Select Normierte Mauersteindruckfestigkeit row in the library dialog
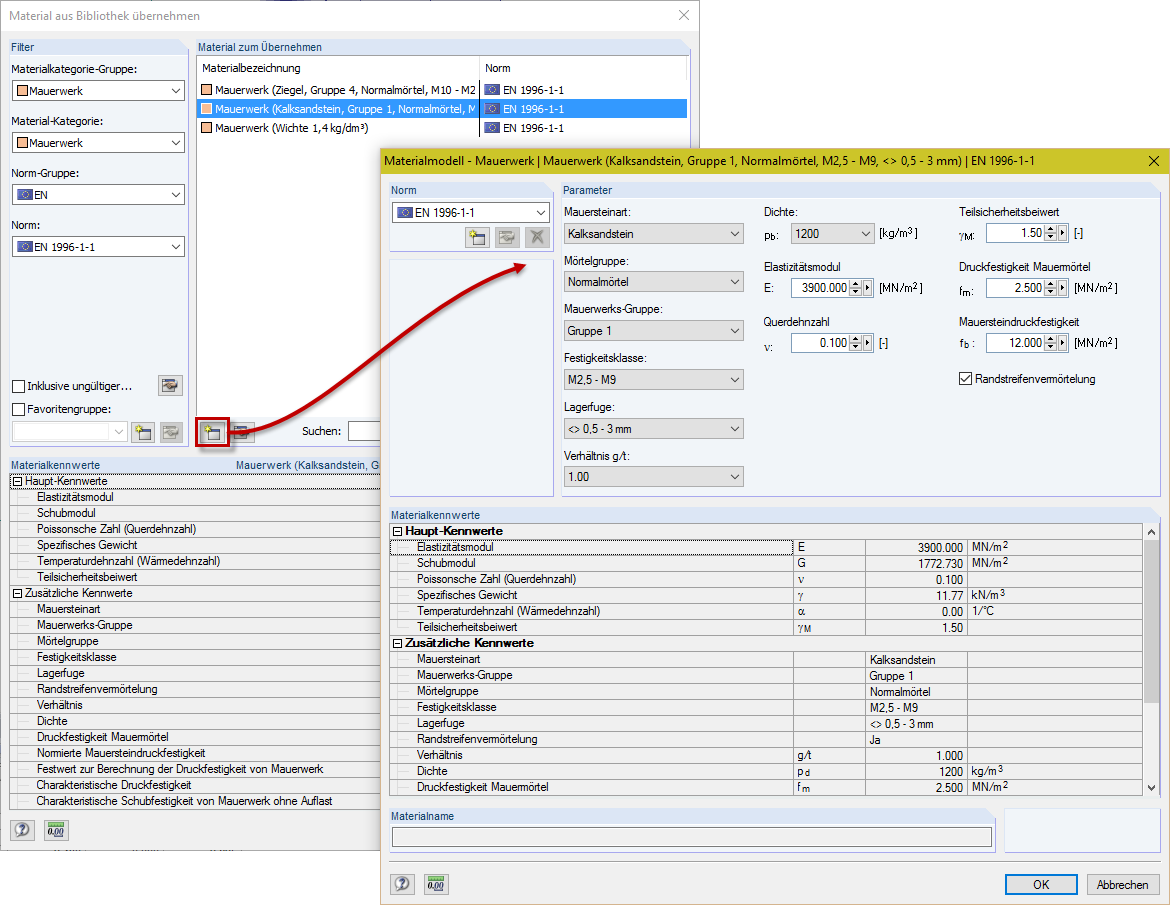Image resolution: width=1170 pixels, height=905 pixels. [195, 753]
